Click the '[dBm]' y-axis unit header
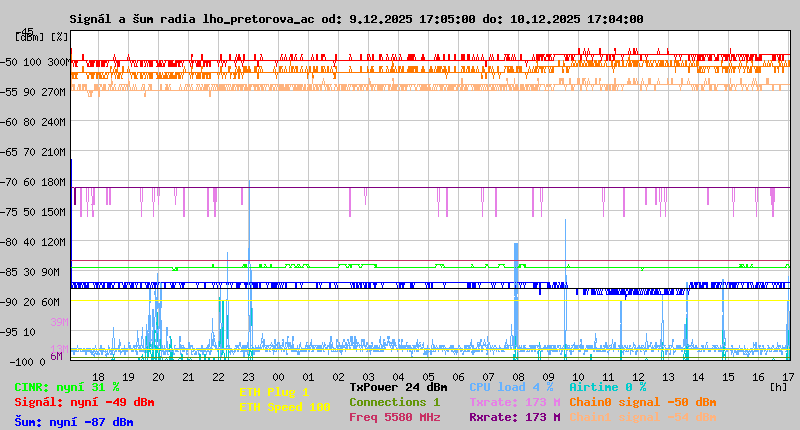800x430 pixels. point(30,37)
